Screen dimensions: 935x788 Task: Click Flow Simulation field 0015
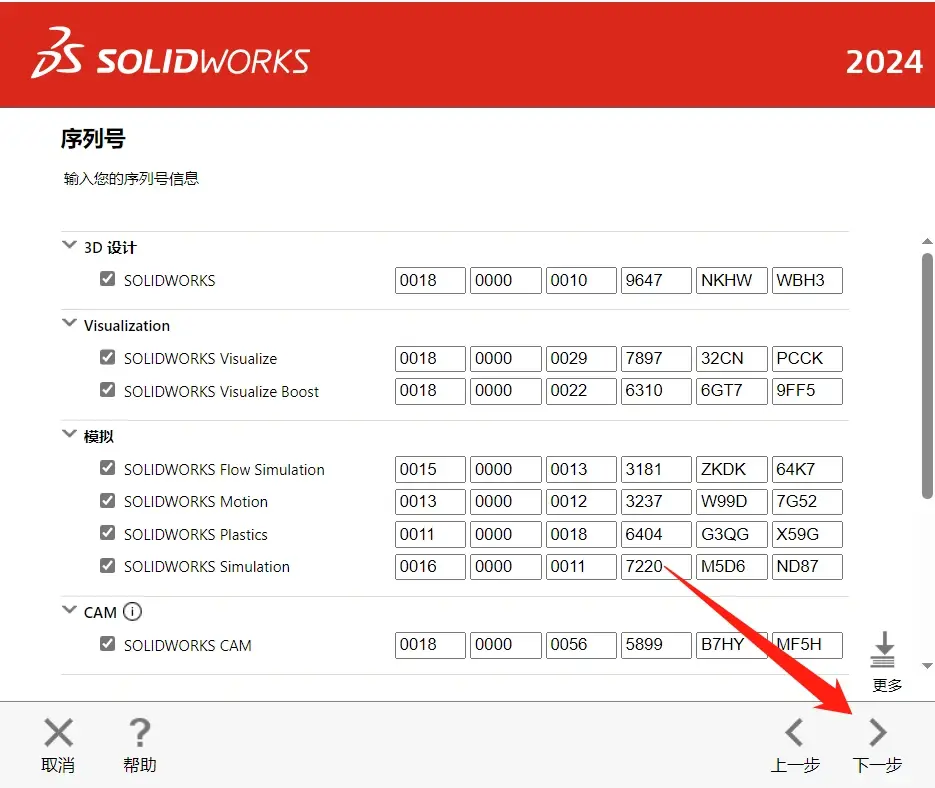click(x=430, y=469)
